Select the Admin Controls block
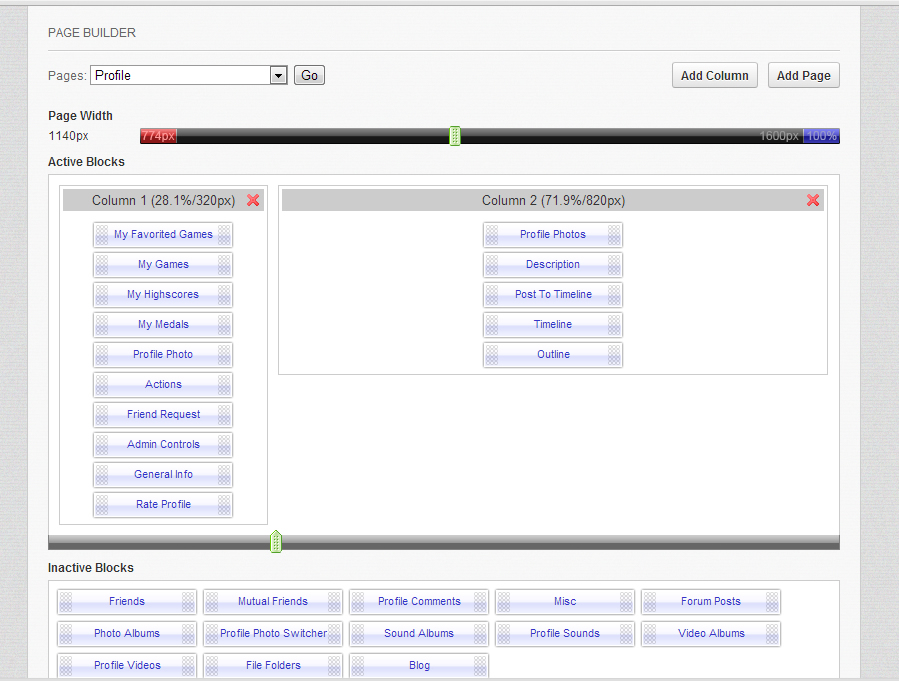Viewport: 899px width, 681px height. tap(163, 444)
